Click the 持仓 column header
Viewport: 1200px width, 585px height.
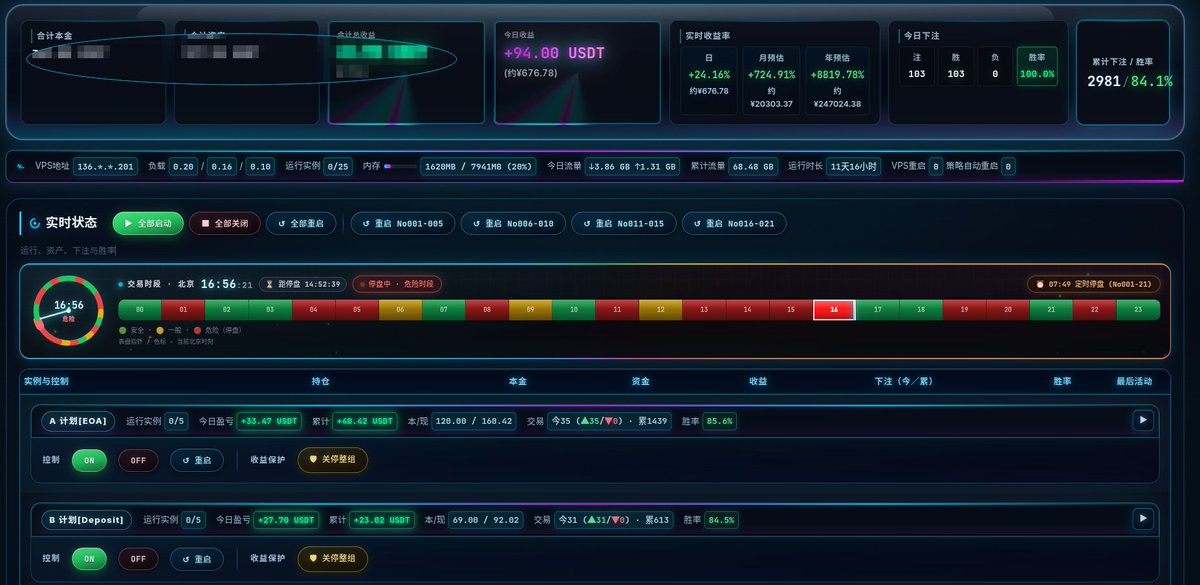tap(321, 381)
